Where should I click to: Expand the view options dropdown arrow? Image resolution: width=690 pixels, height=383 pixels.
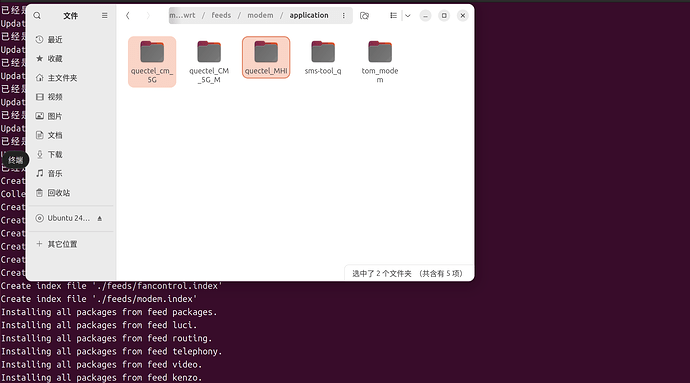(x=408, y=16)
